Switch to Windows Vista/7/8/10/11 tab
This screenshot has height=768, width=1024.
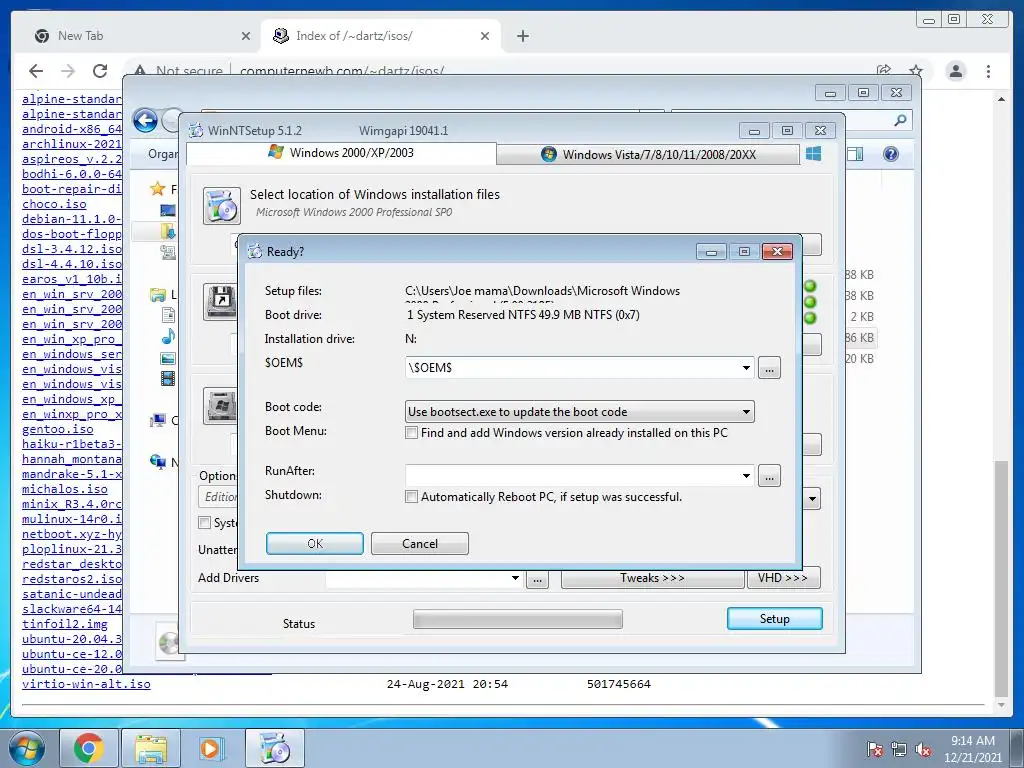(648, 155)
